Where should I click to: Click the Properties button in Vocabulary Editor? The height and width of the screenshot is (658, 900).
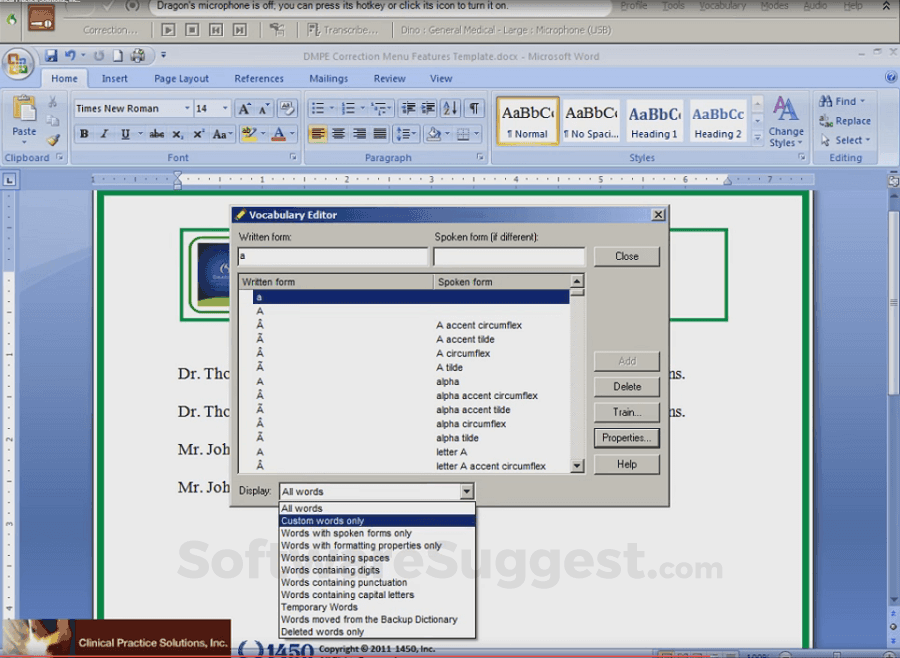(627, 437)
